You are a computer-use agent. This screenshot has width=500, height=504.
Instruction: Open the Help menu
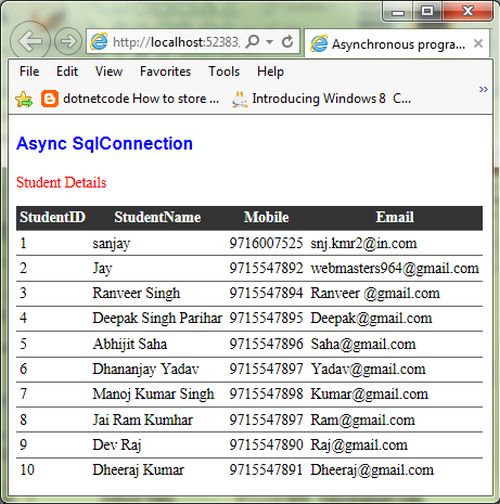click(270, 71)
